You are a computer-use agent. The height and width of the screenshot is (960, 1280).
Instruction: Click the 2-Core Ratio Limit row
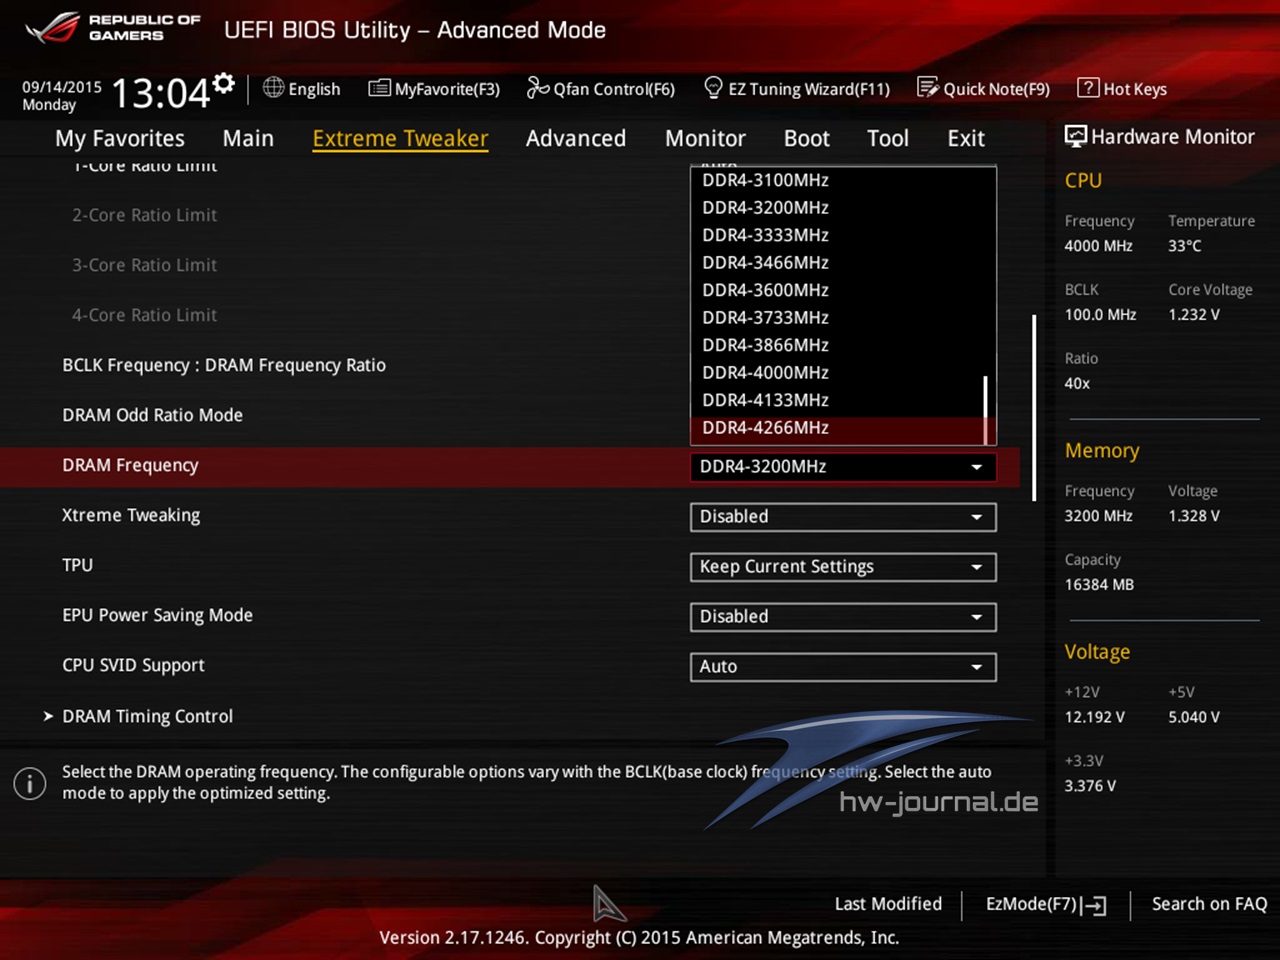click(144, 215)
